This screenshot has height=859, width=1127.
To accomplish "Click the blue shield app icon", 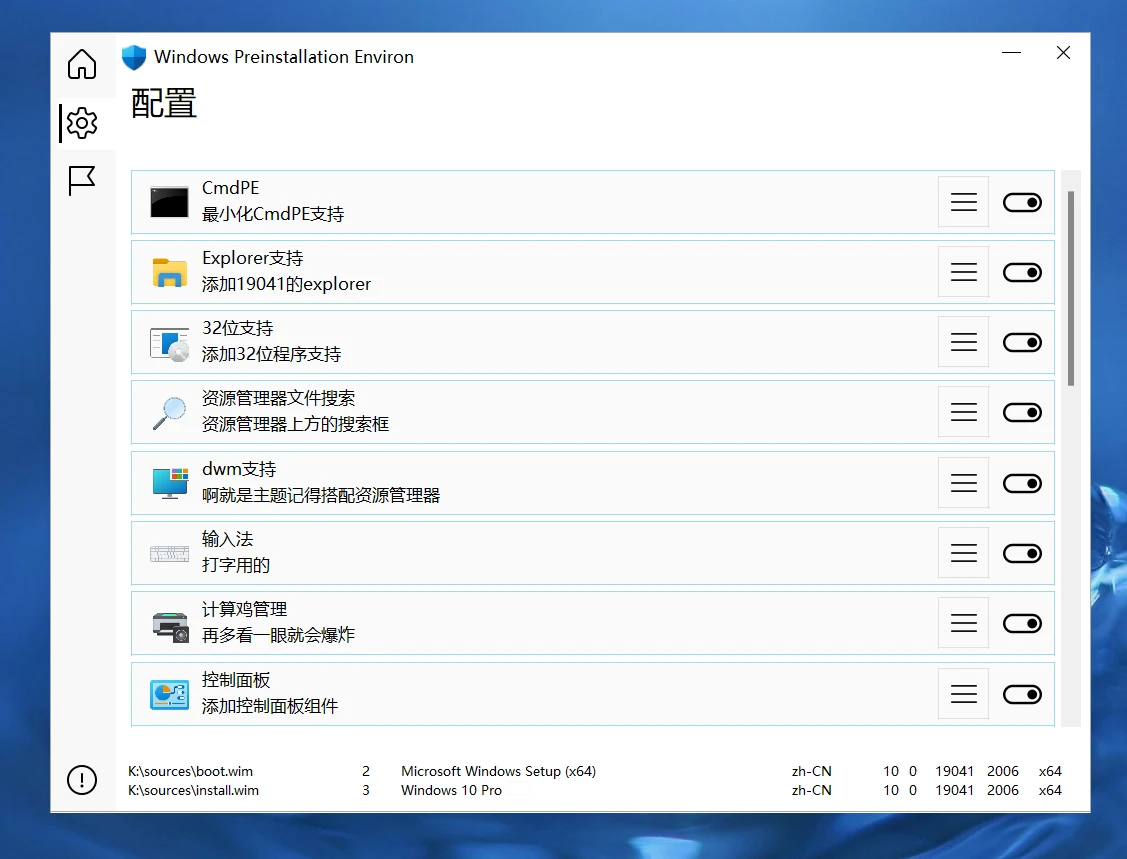I will coord(134,58).
